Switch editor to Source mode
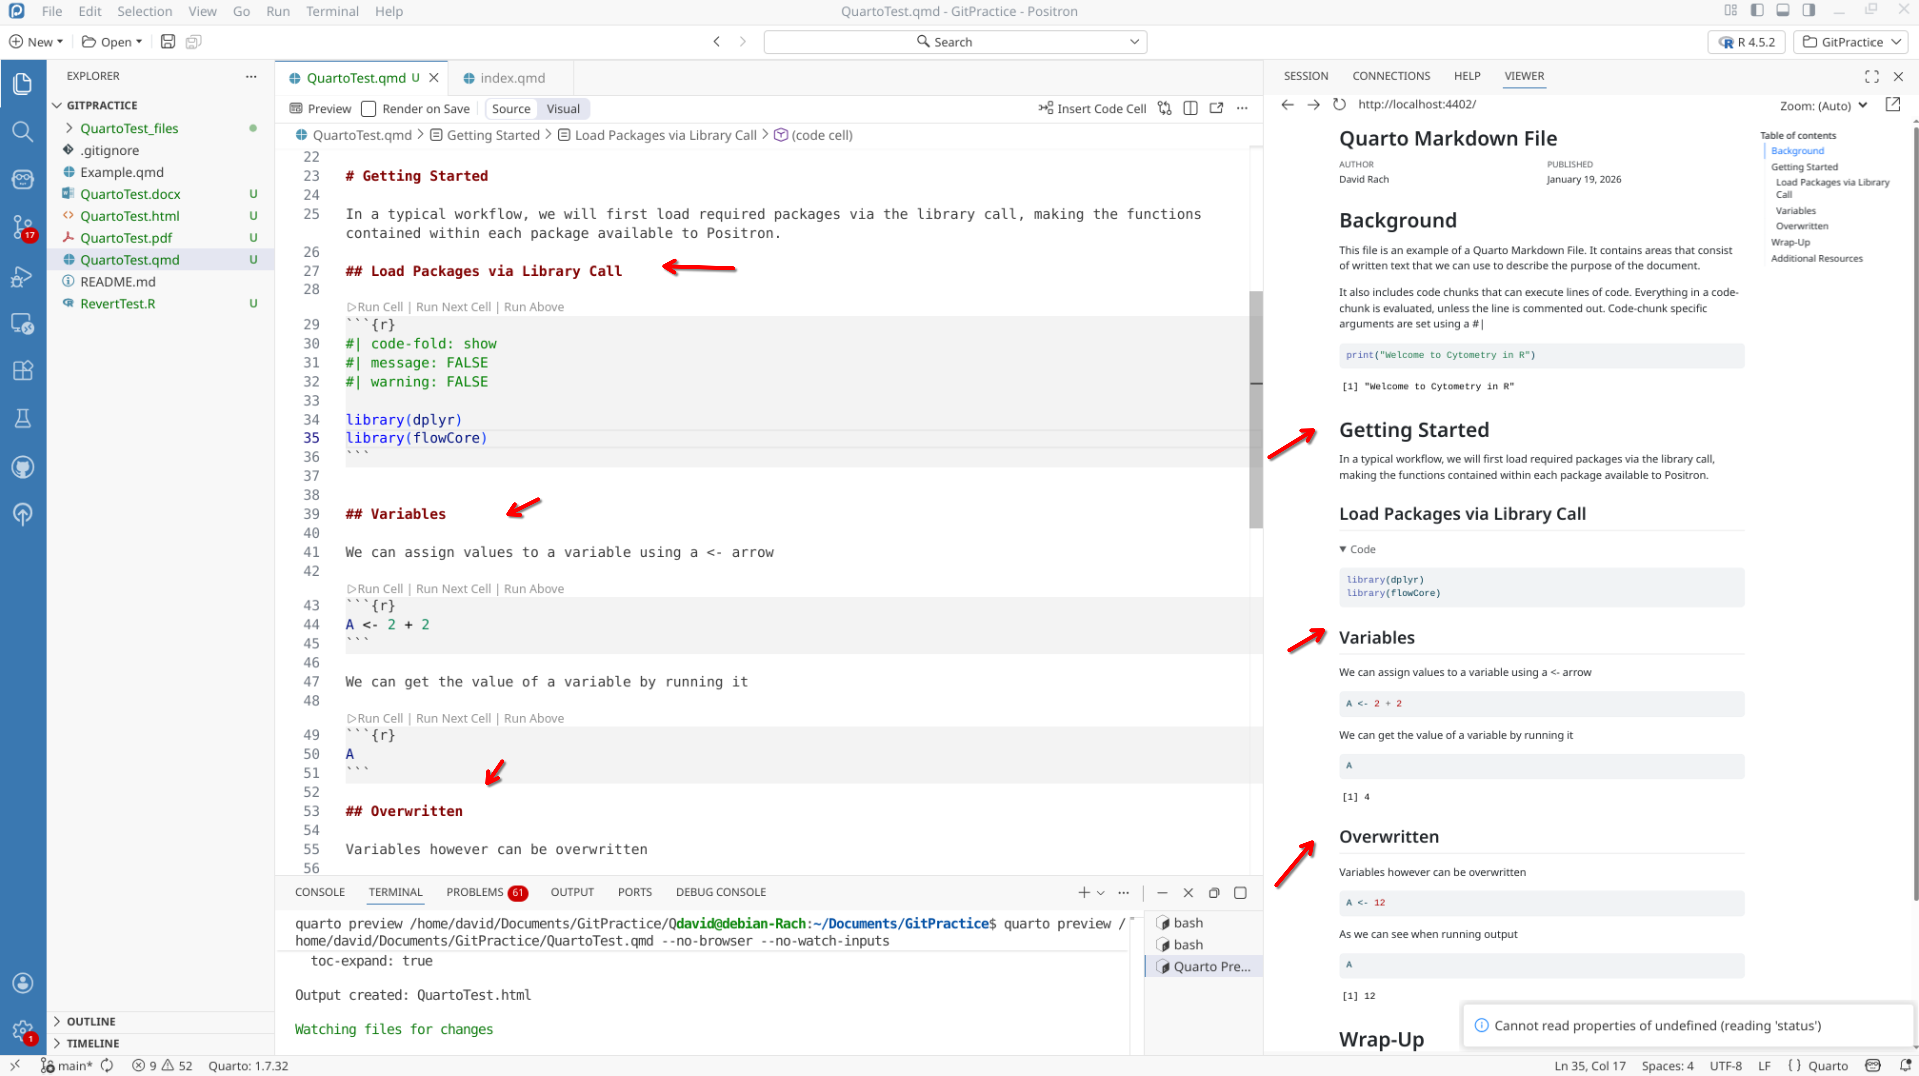Screen dimensions: 1919x1076 point(511,109)
